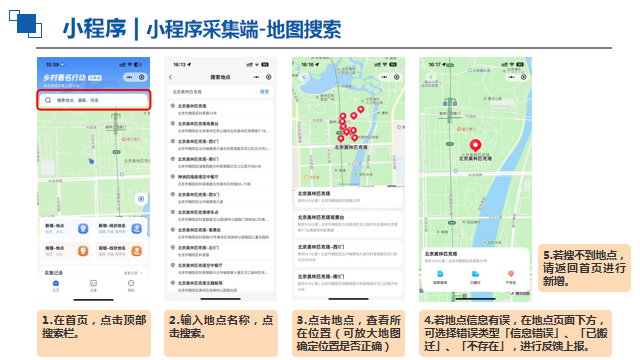Tap the blue 新增-地点 pin icon
The width and height of the screenshot is (640, 360).
(83, 229)
